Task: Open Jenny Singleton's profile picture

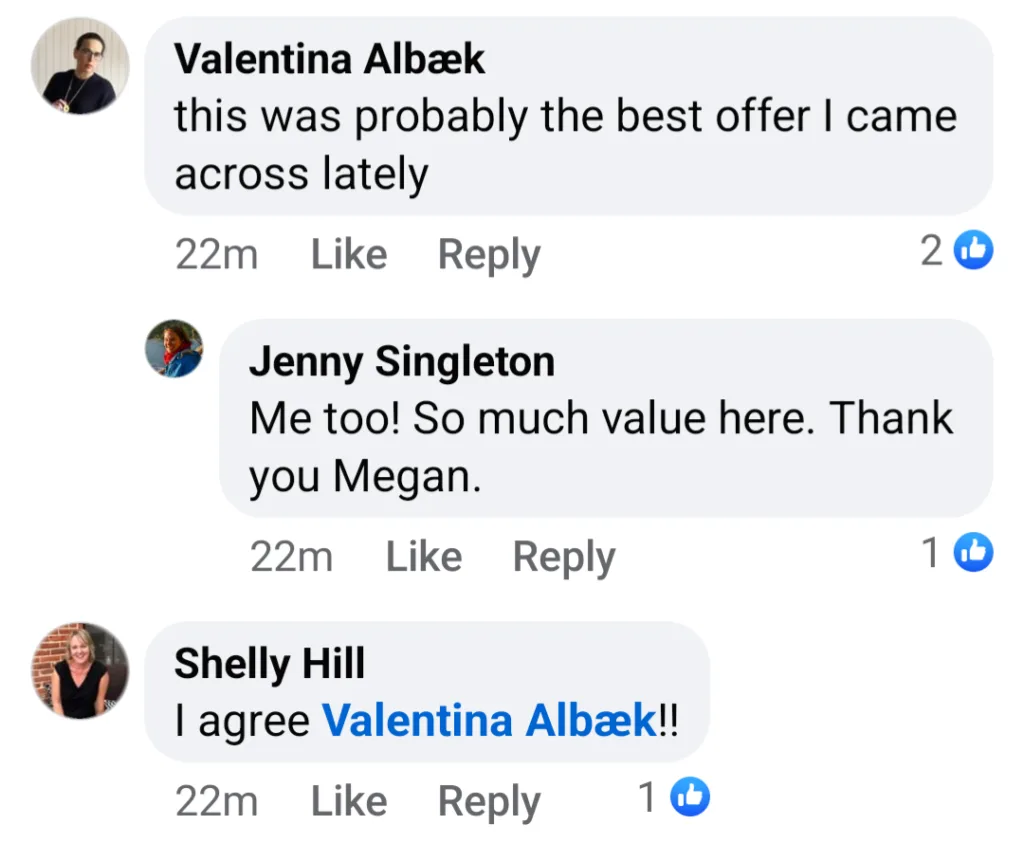Action: (174, 348)
